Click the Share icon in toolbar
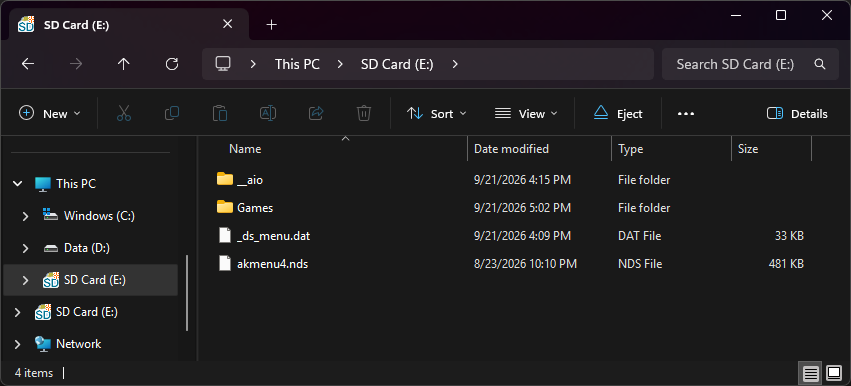The image size is (851, 386). (x=316, y=113)
